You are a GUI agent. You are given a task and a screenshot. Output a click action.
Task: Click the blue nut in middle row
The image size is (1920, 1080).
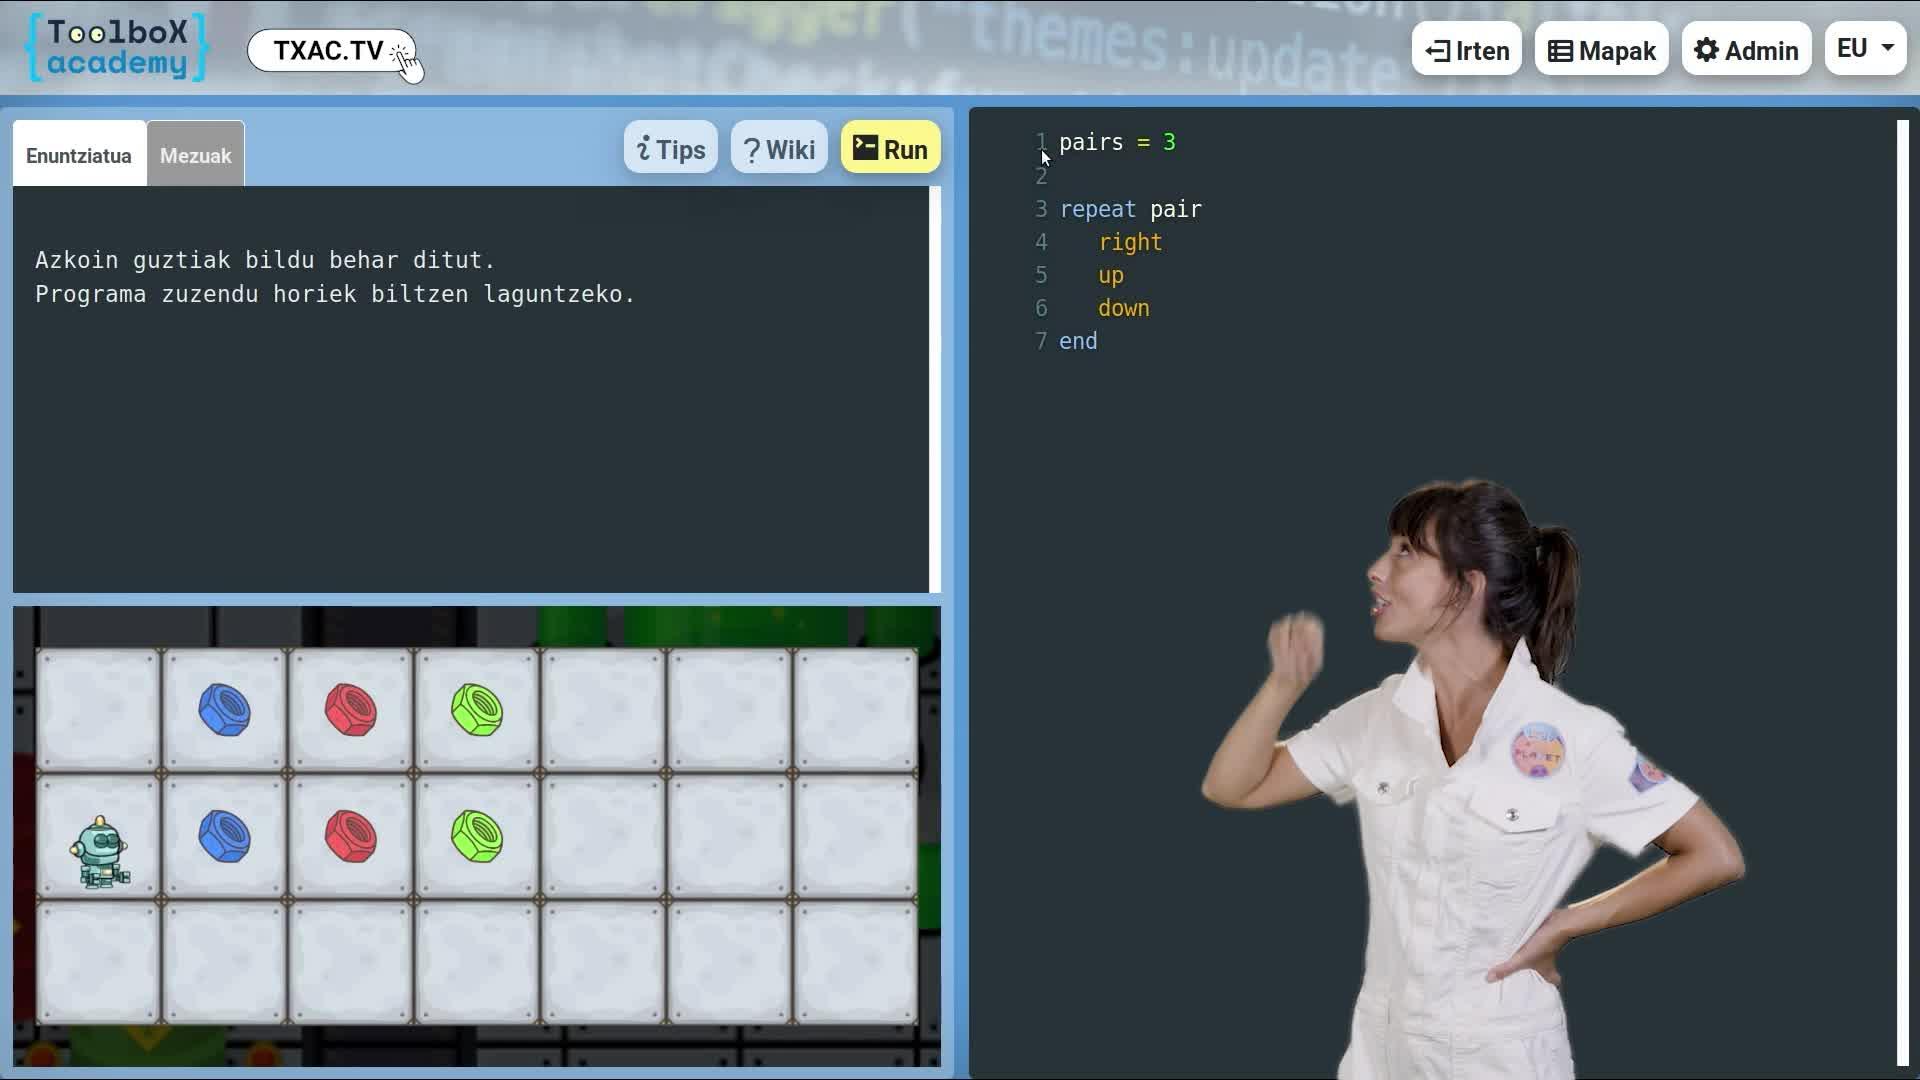click(x=224, y=836)
